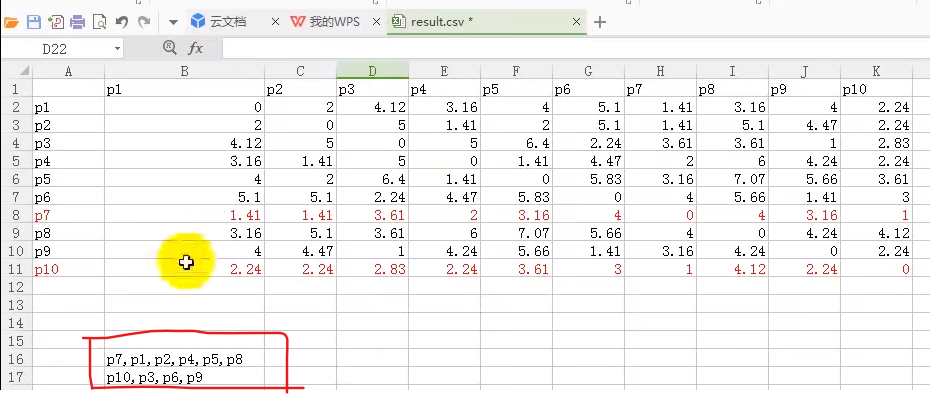The width and height of the screenshot is (930, 394).
Task: Select cell A9 labeled p8
Action: (68, 233)
